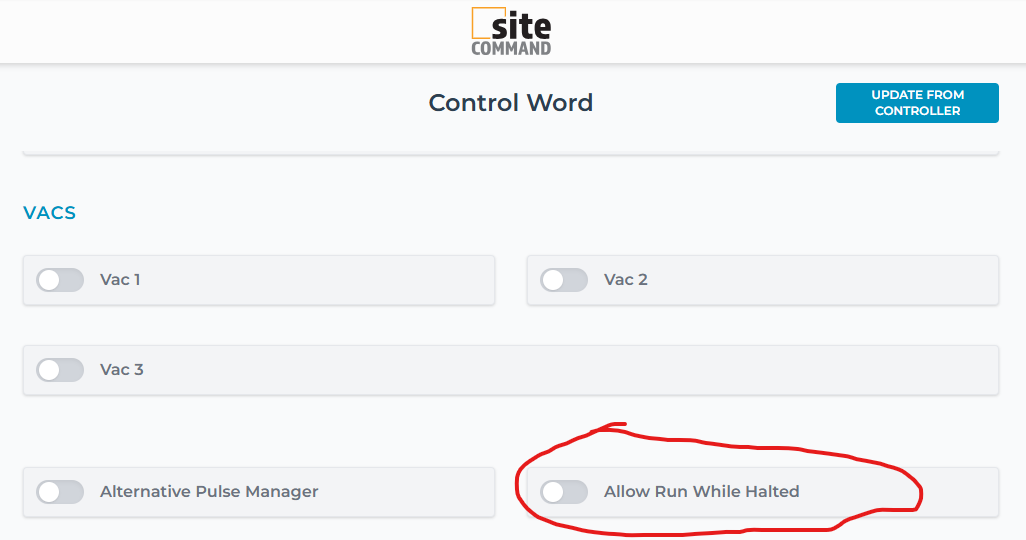This screenshot has width=1026, height=540.
Task: Enable the Vac 3 switch
Action: (x=60, y=370)
